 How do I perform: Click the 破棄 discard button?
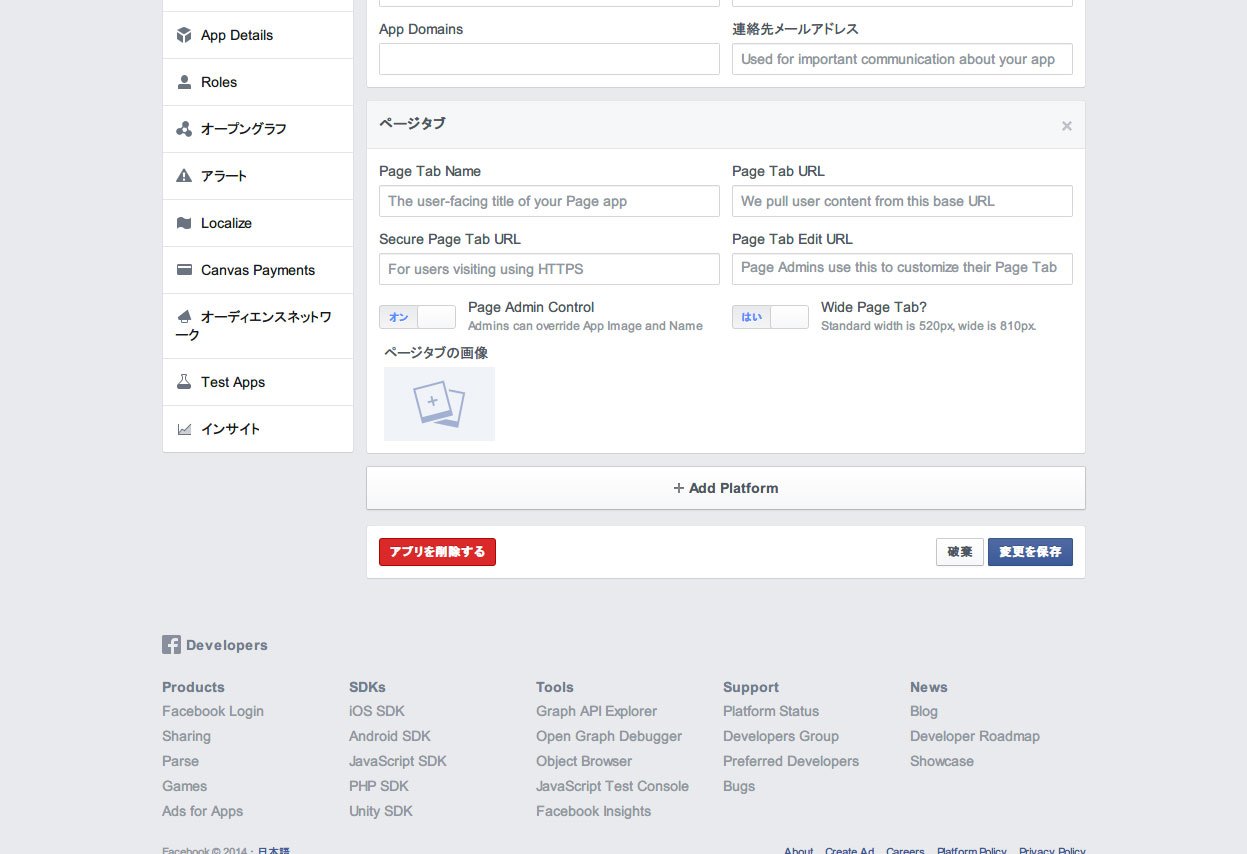point(960,552)
